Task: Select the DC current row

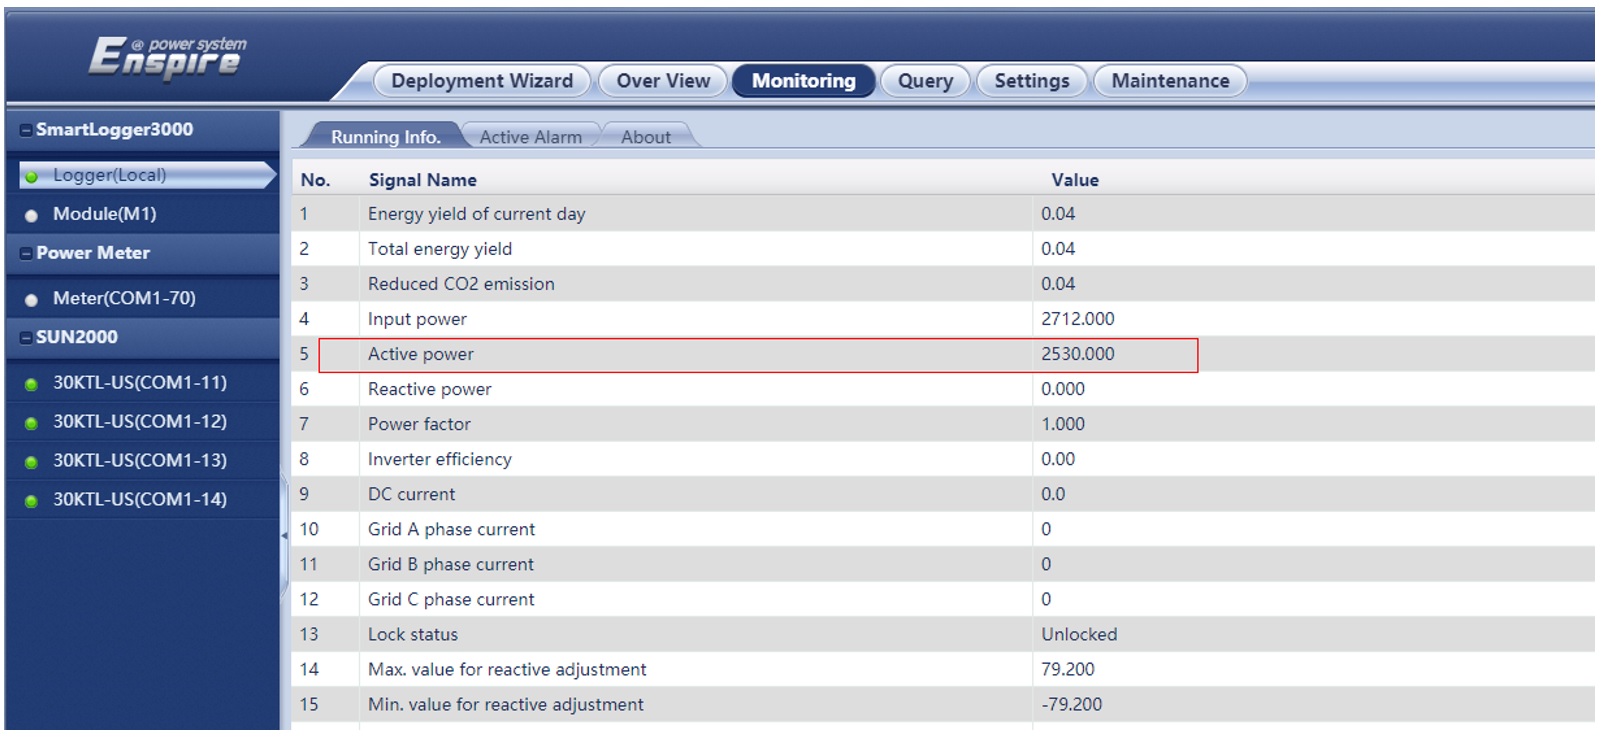Action: (942, 494)
